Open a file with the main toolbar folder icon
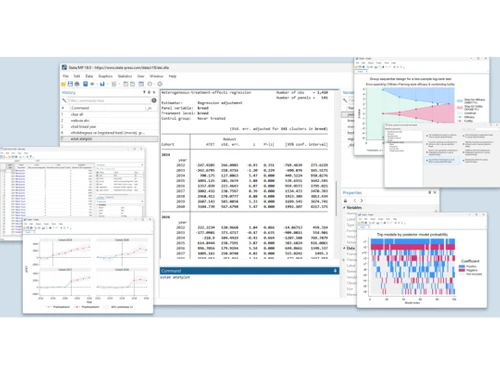The image size is (500, 375). tap(63, 84)
